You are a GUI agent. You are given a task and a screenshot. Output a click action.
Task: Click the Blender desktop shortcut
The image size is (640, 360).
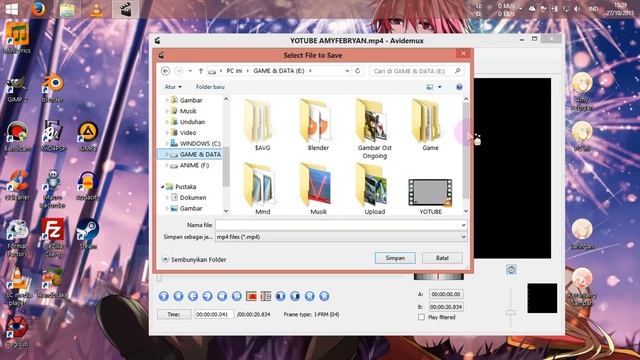pyautogui.click(x=52, y=89)
